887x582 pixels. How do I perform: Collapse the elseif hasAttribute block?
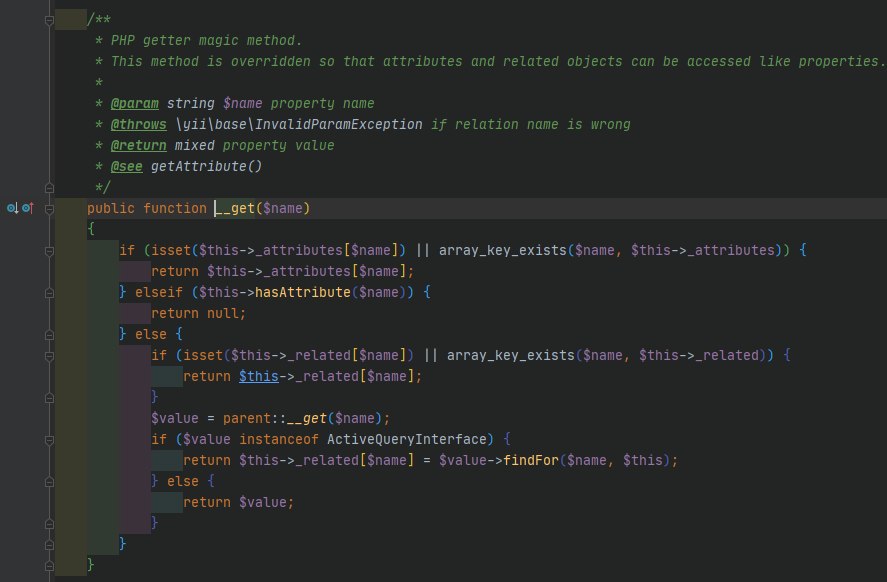pos(49,293)
